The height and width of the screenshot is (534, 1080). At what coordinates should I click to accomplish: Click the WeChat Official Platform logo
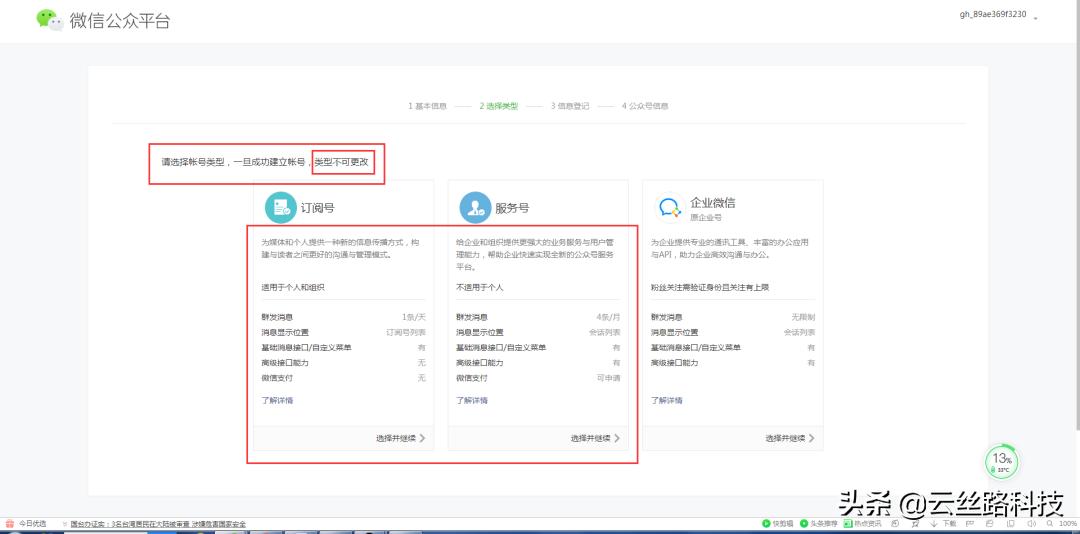[103, 20]
